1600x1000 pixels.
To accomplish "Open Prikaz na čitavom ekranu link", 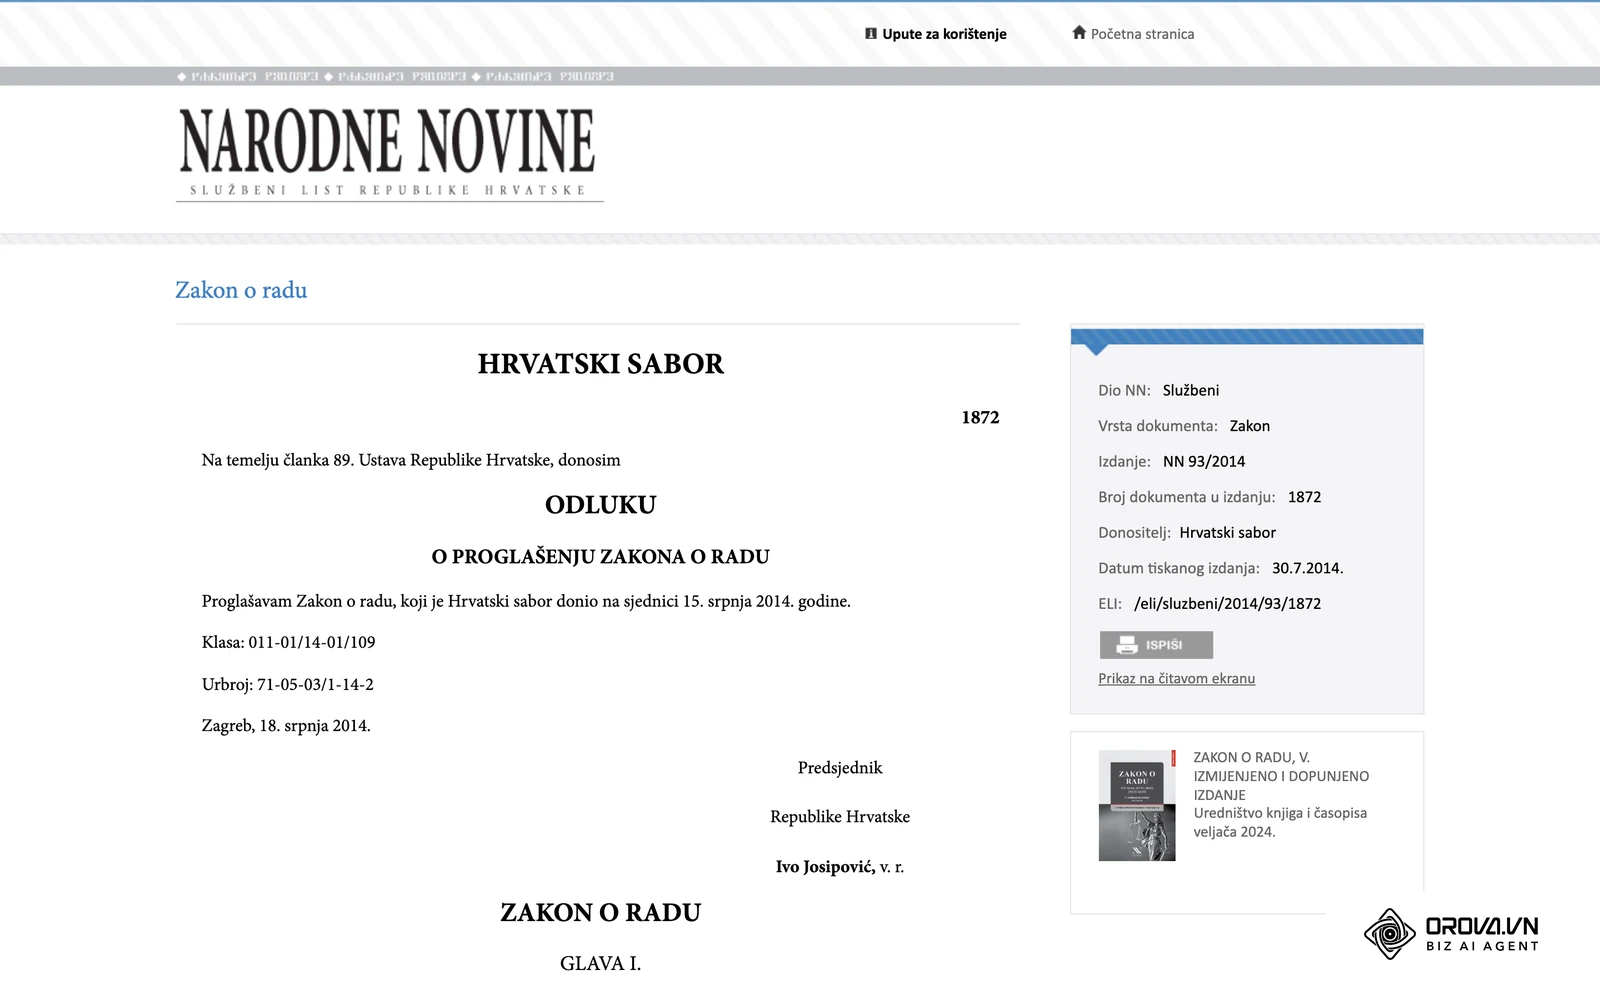I will (1176, 678).
